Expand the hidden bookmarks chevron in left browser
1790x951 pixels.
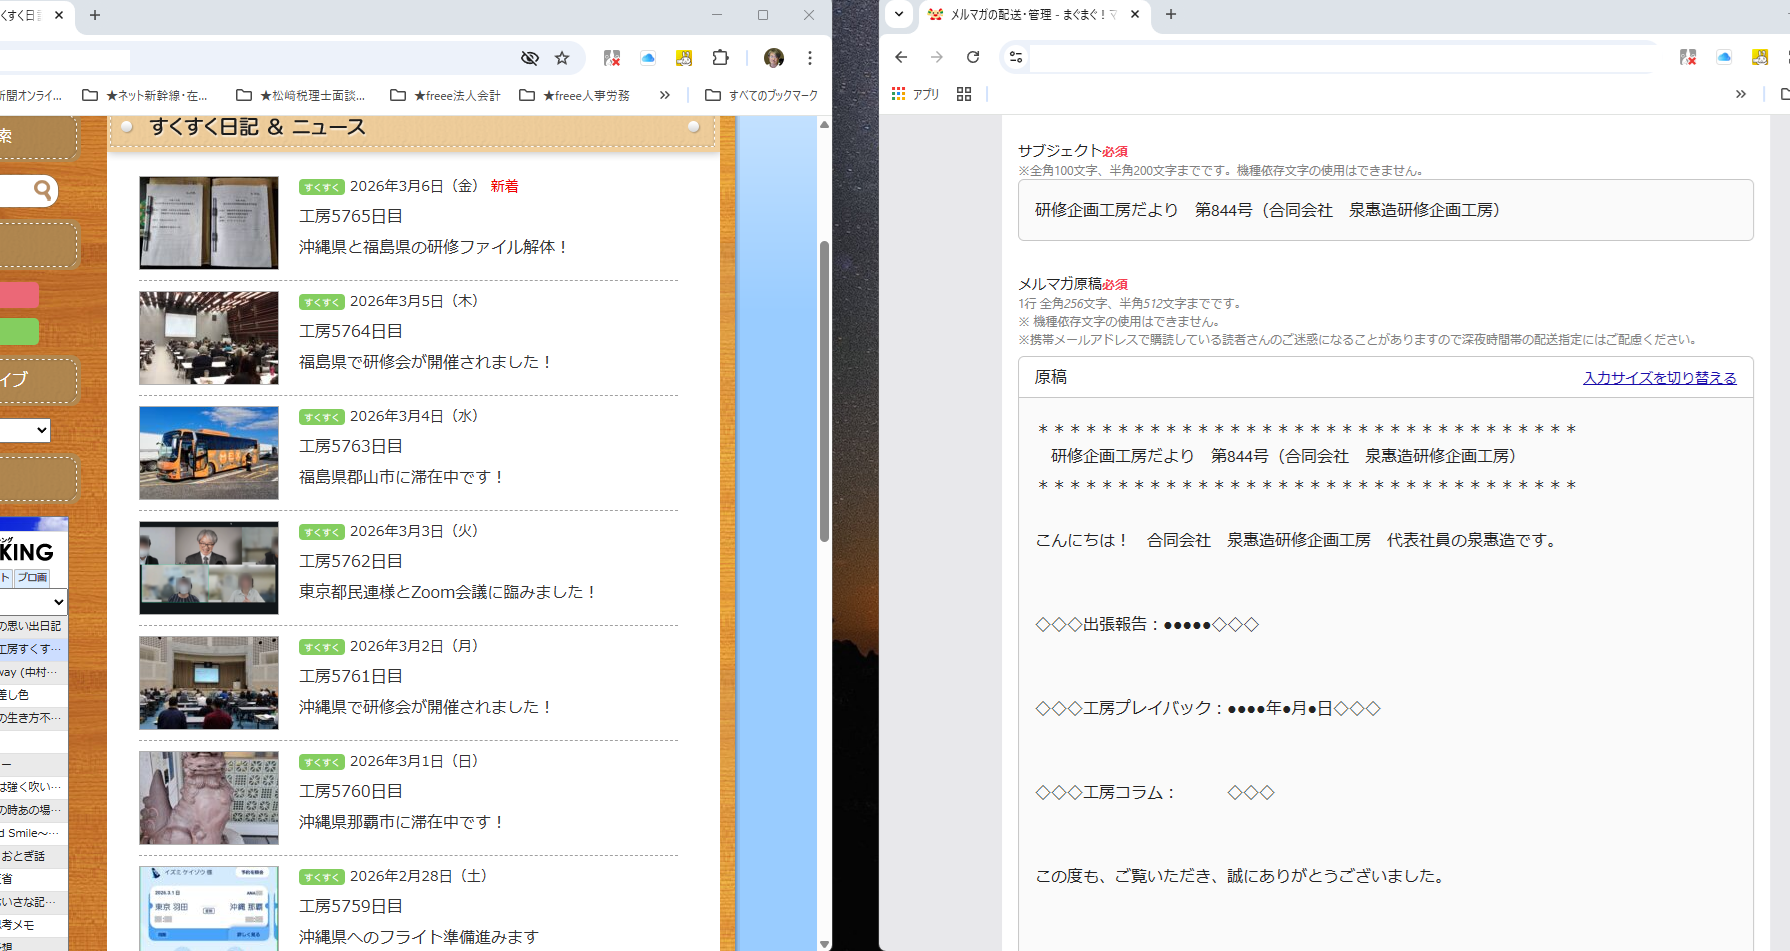[665, 95]
